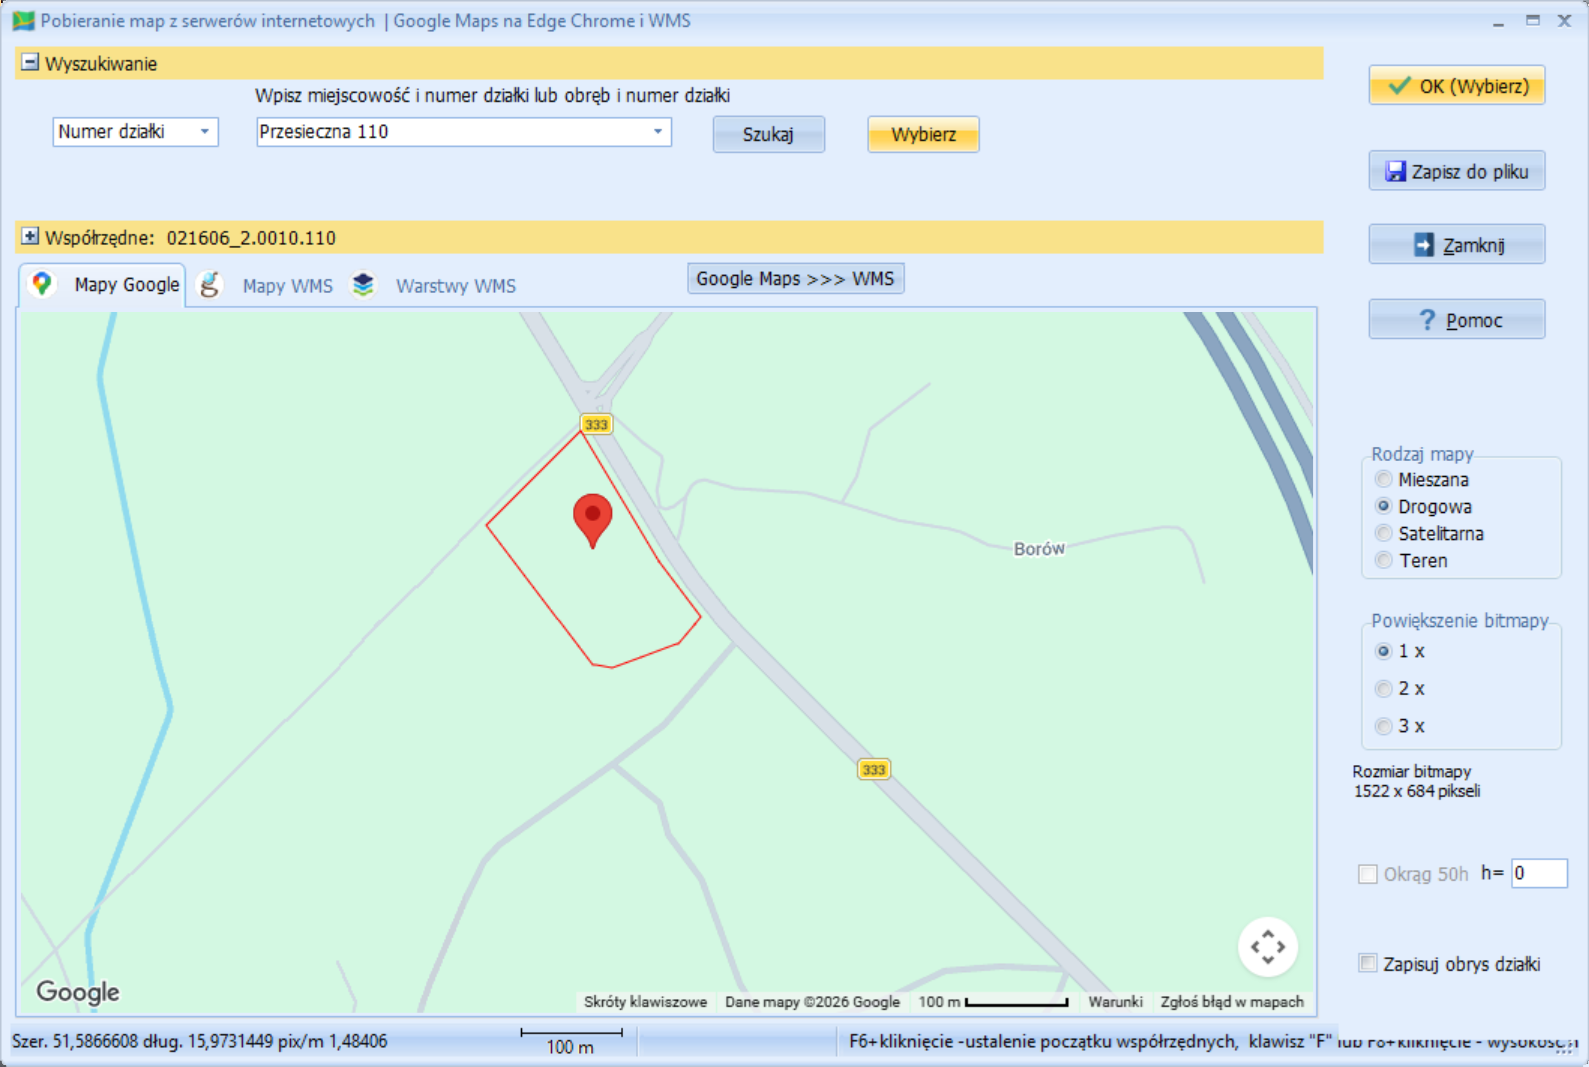Switch to the Warstwy WMS tab

[x=456, y=286]
